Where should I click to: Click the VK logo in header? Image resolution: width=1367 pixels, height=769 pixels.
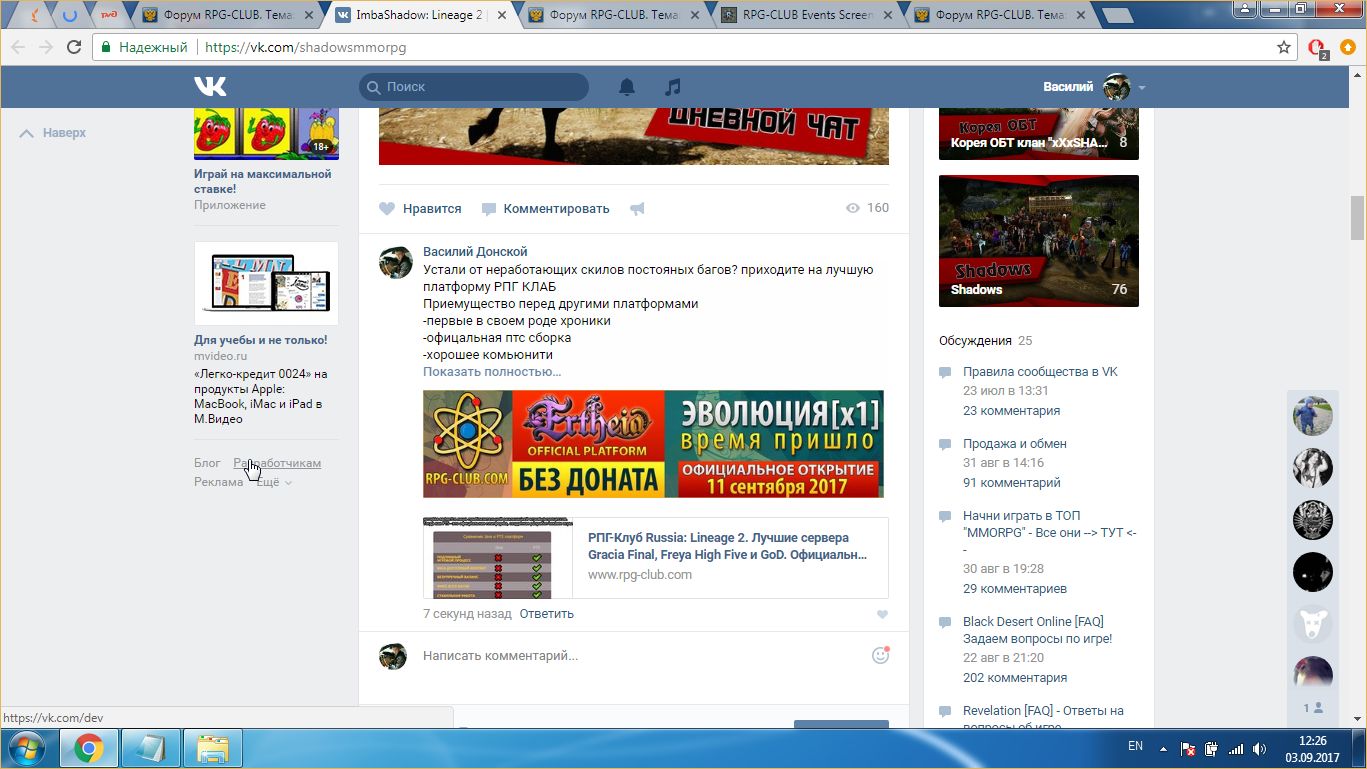pyautogui.click(x=210, y=87)
